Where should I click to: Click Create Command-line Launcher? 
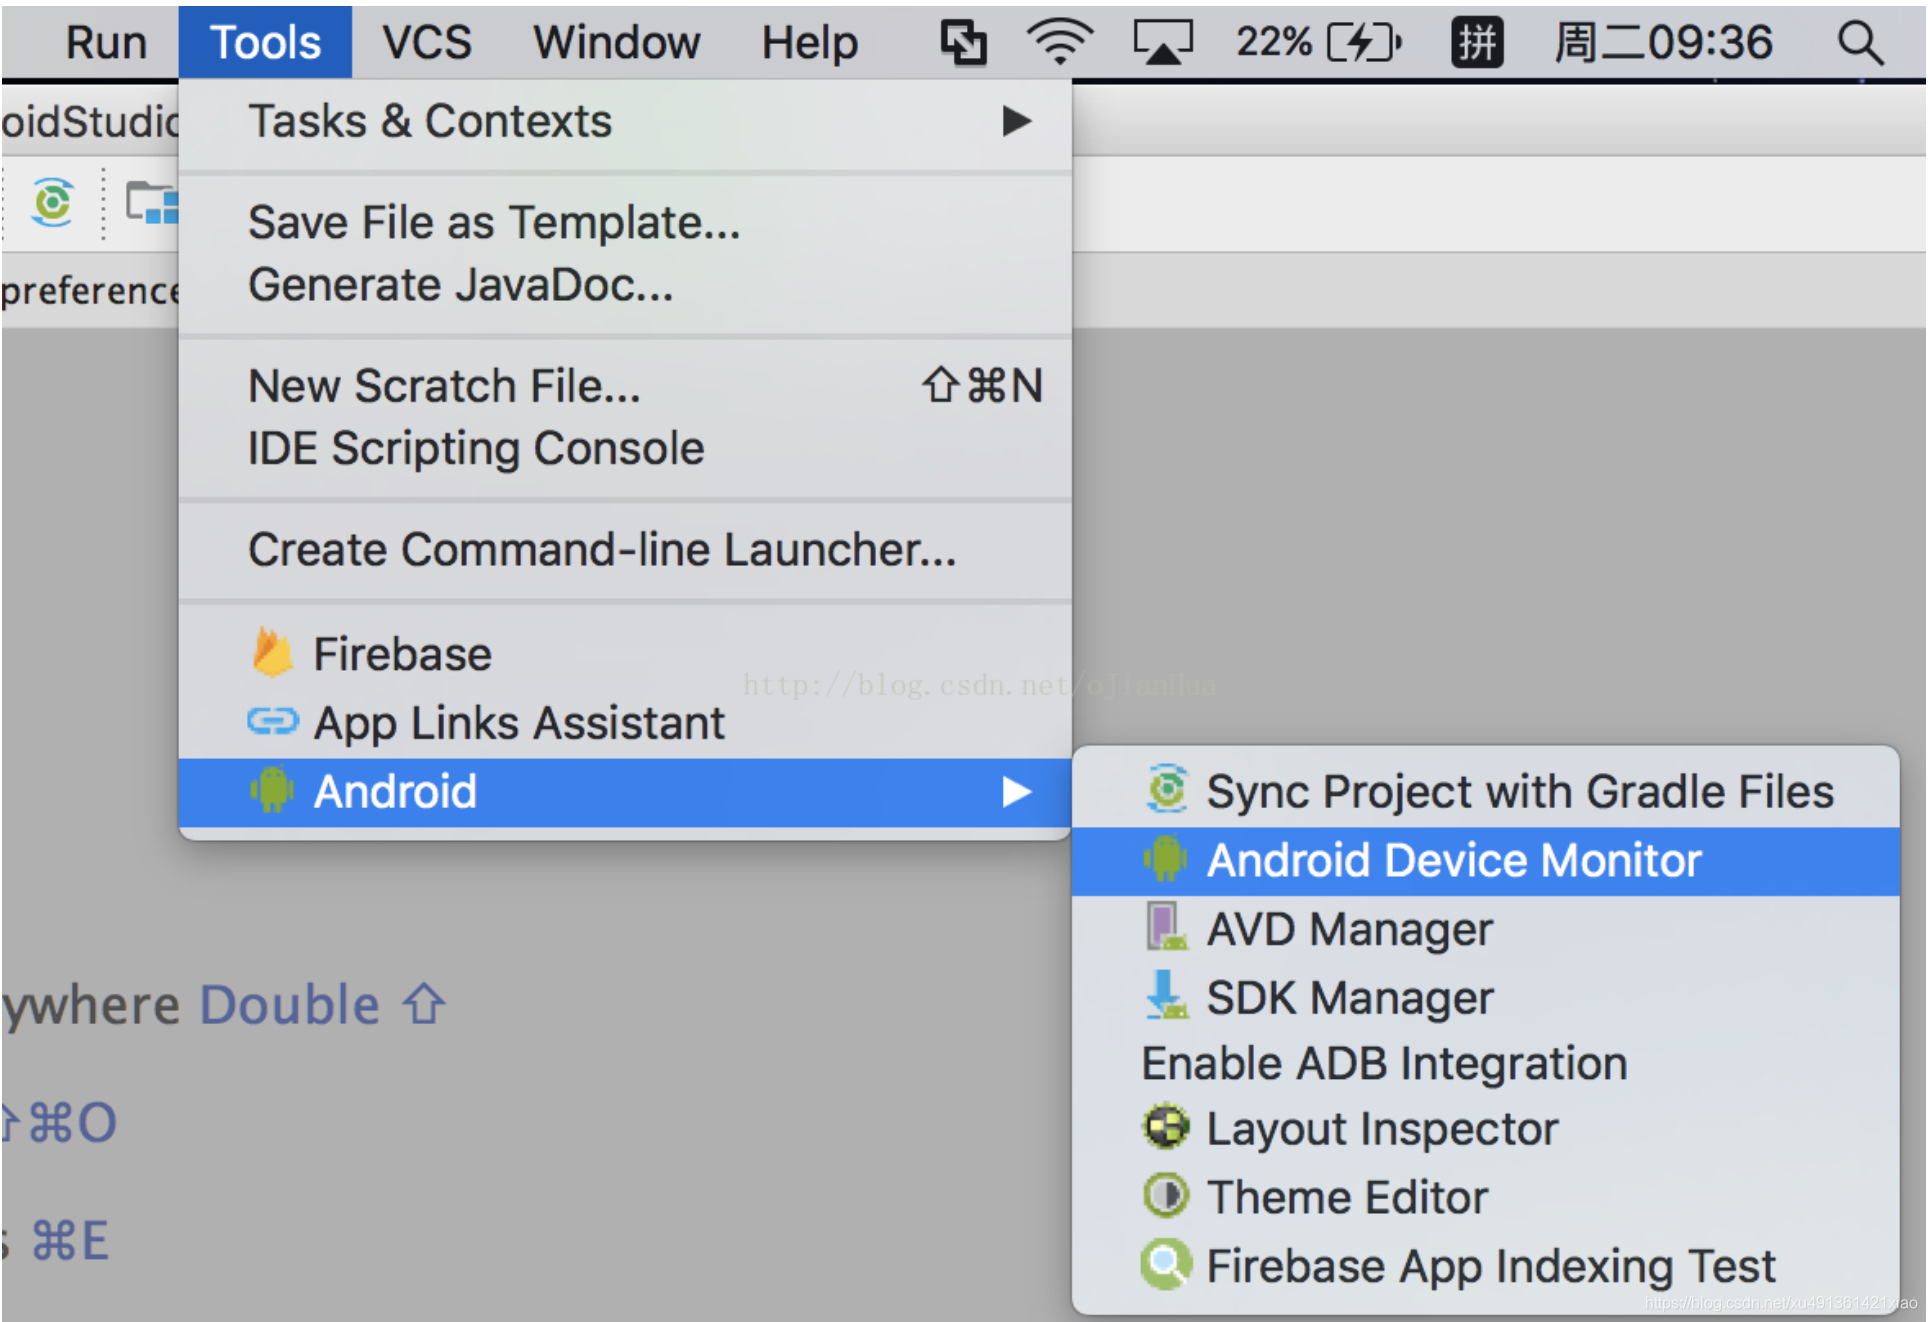coord(601,549)
